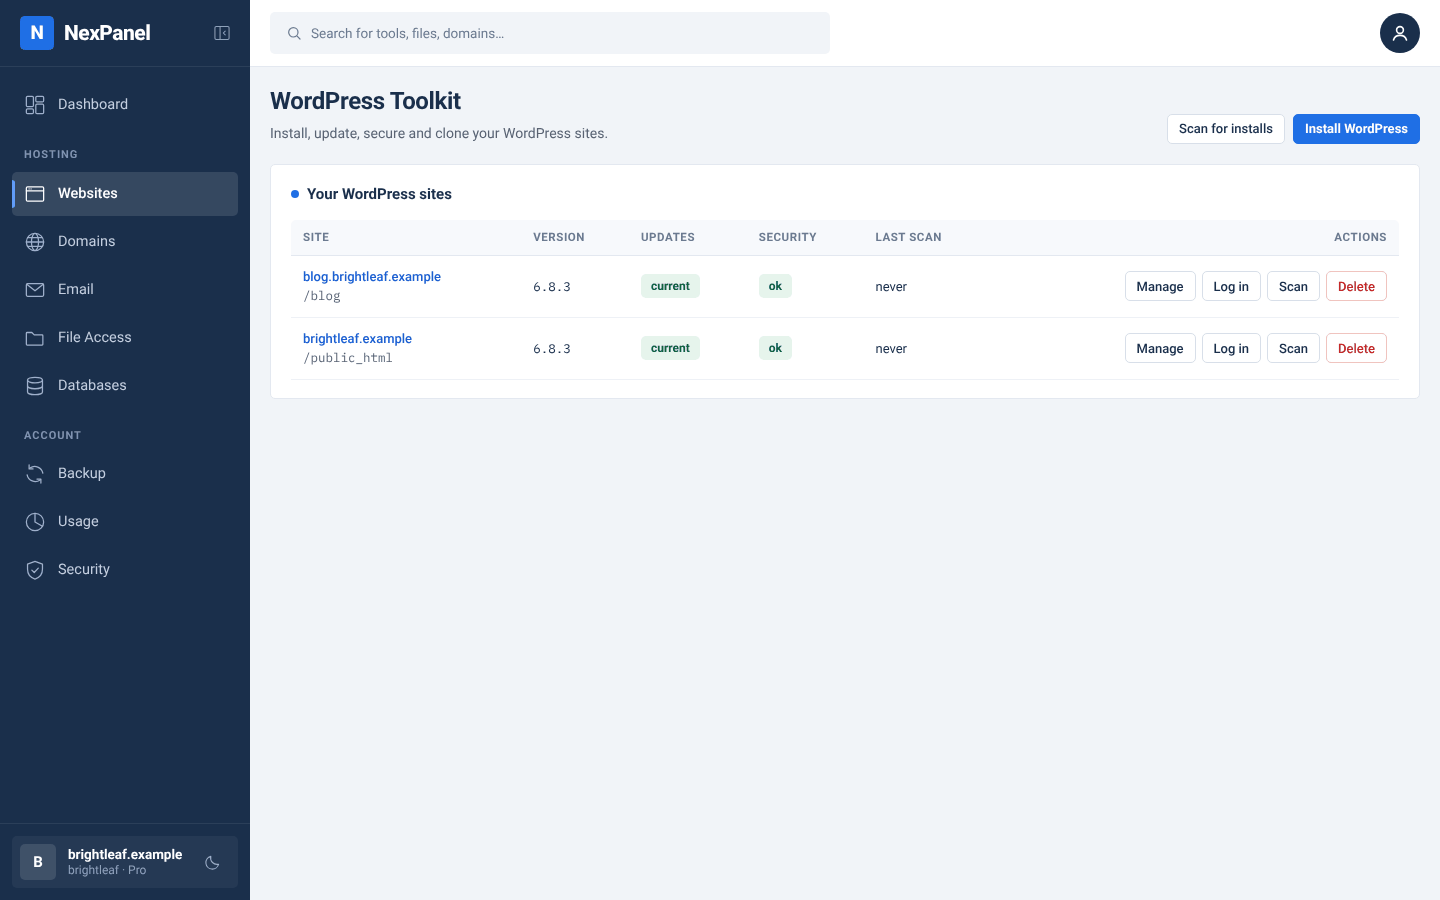Open the Backup section
The height and width of the screenshot is (900, 1440).
125,473
